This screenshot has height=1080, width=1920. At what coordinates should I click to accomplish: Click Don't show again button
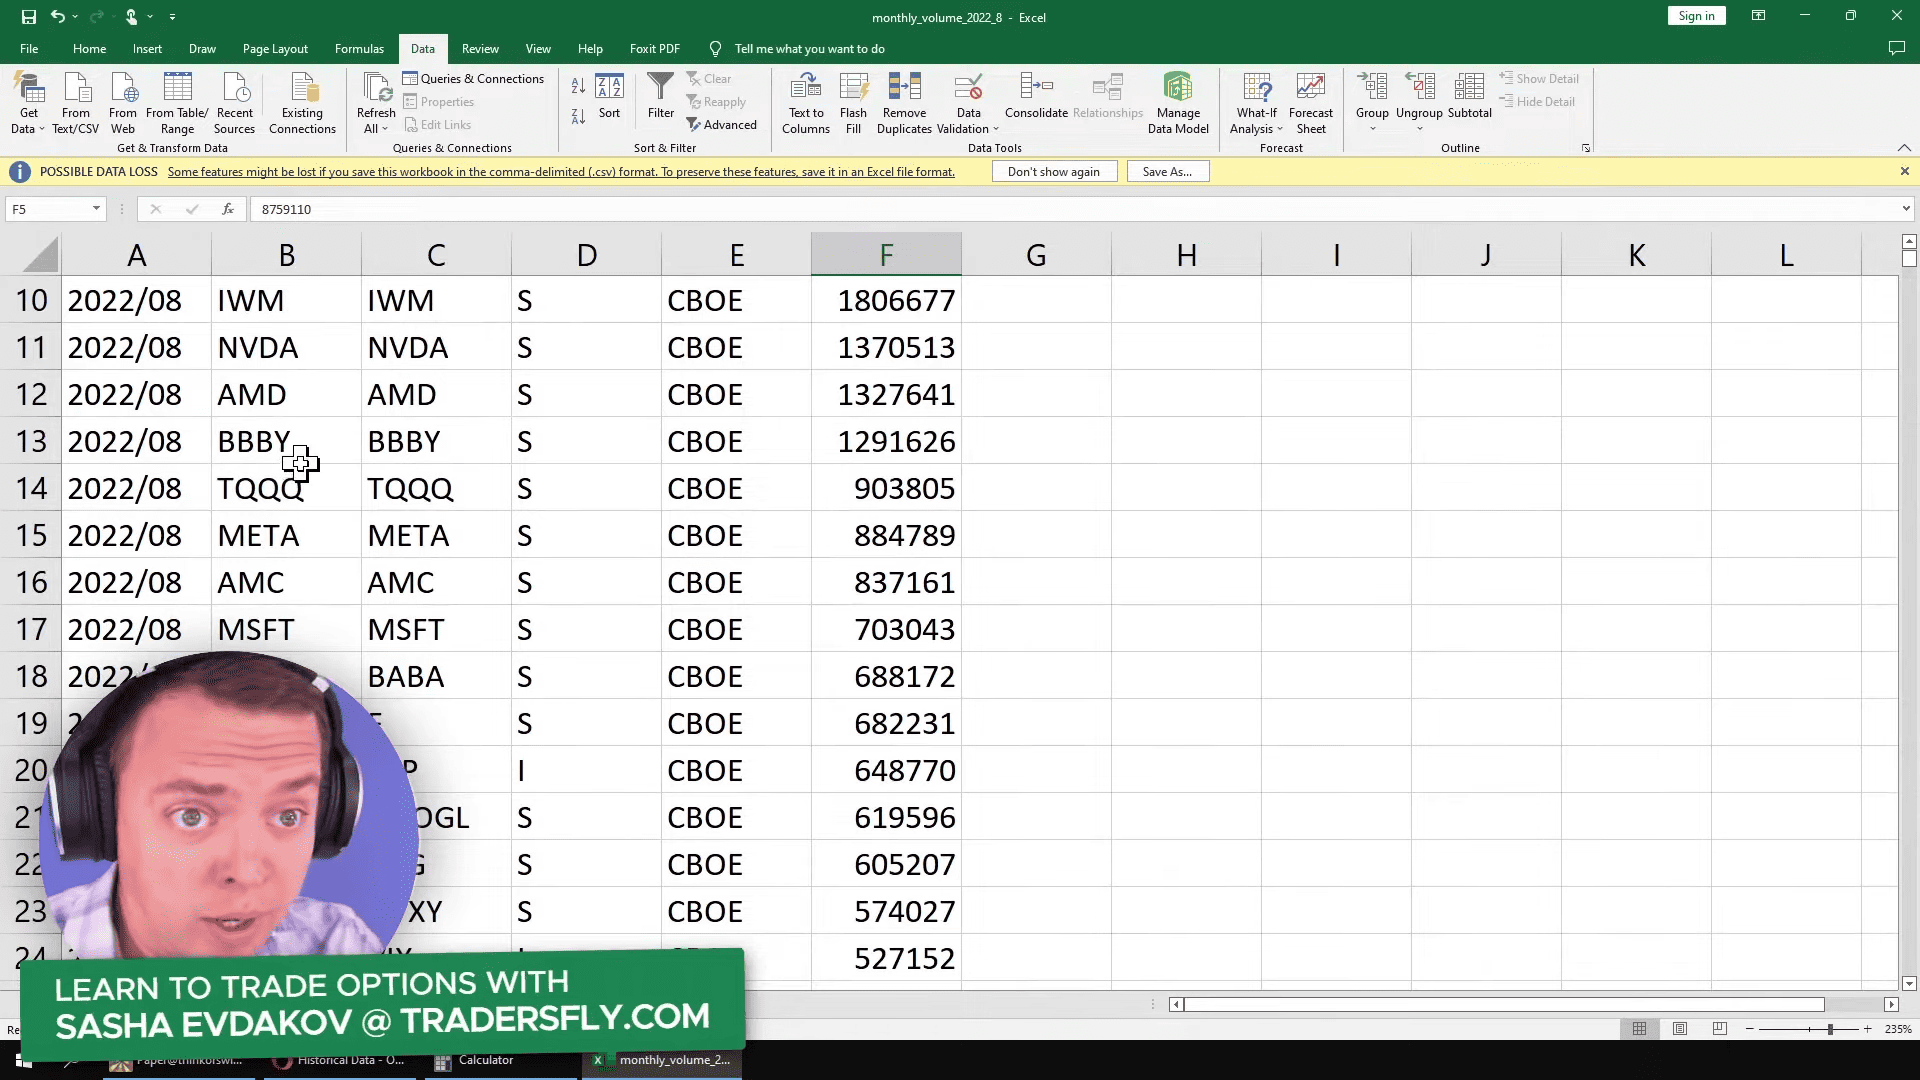coord(1053,172)
